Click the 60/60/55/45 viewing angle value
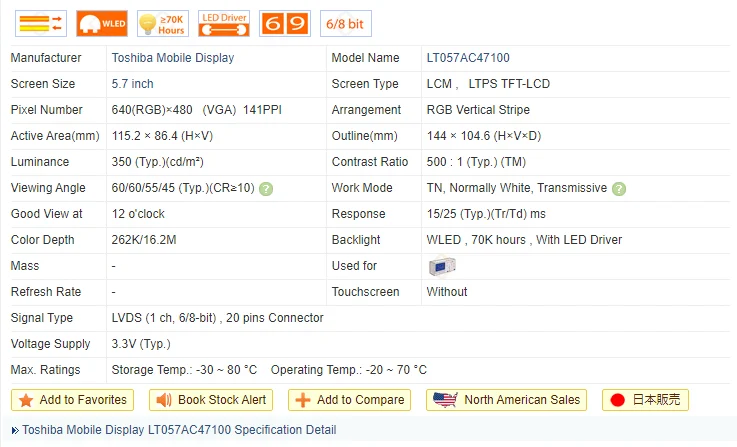 coord(183,188)
